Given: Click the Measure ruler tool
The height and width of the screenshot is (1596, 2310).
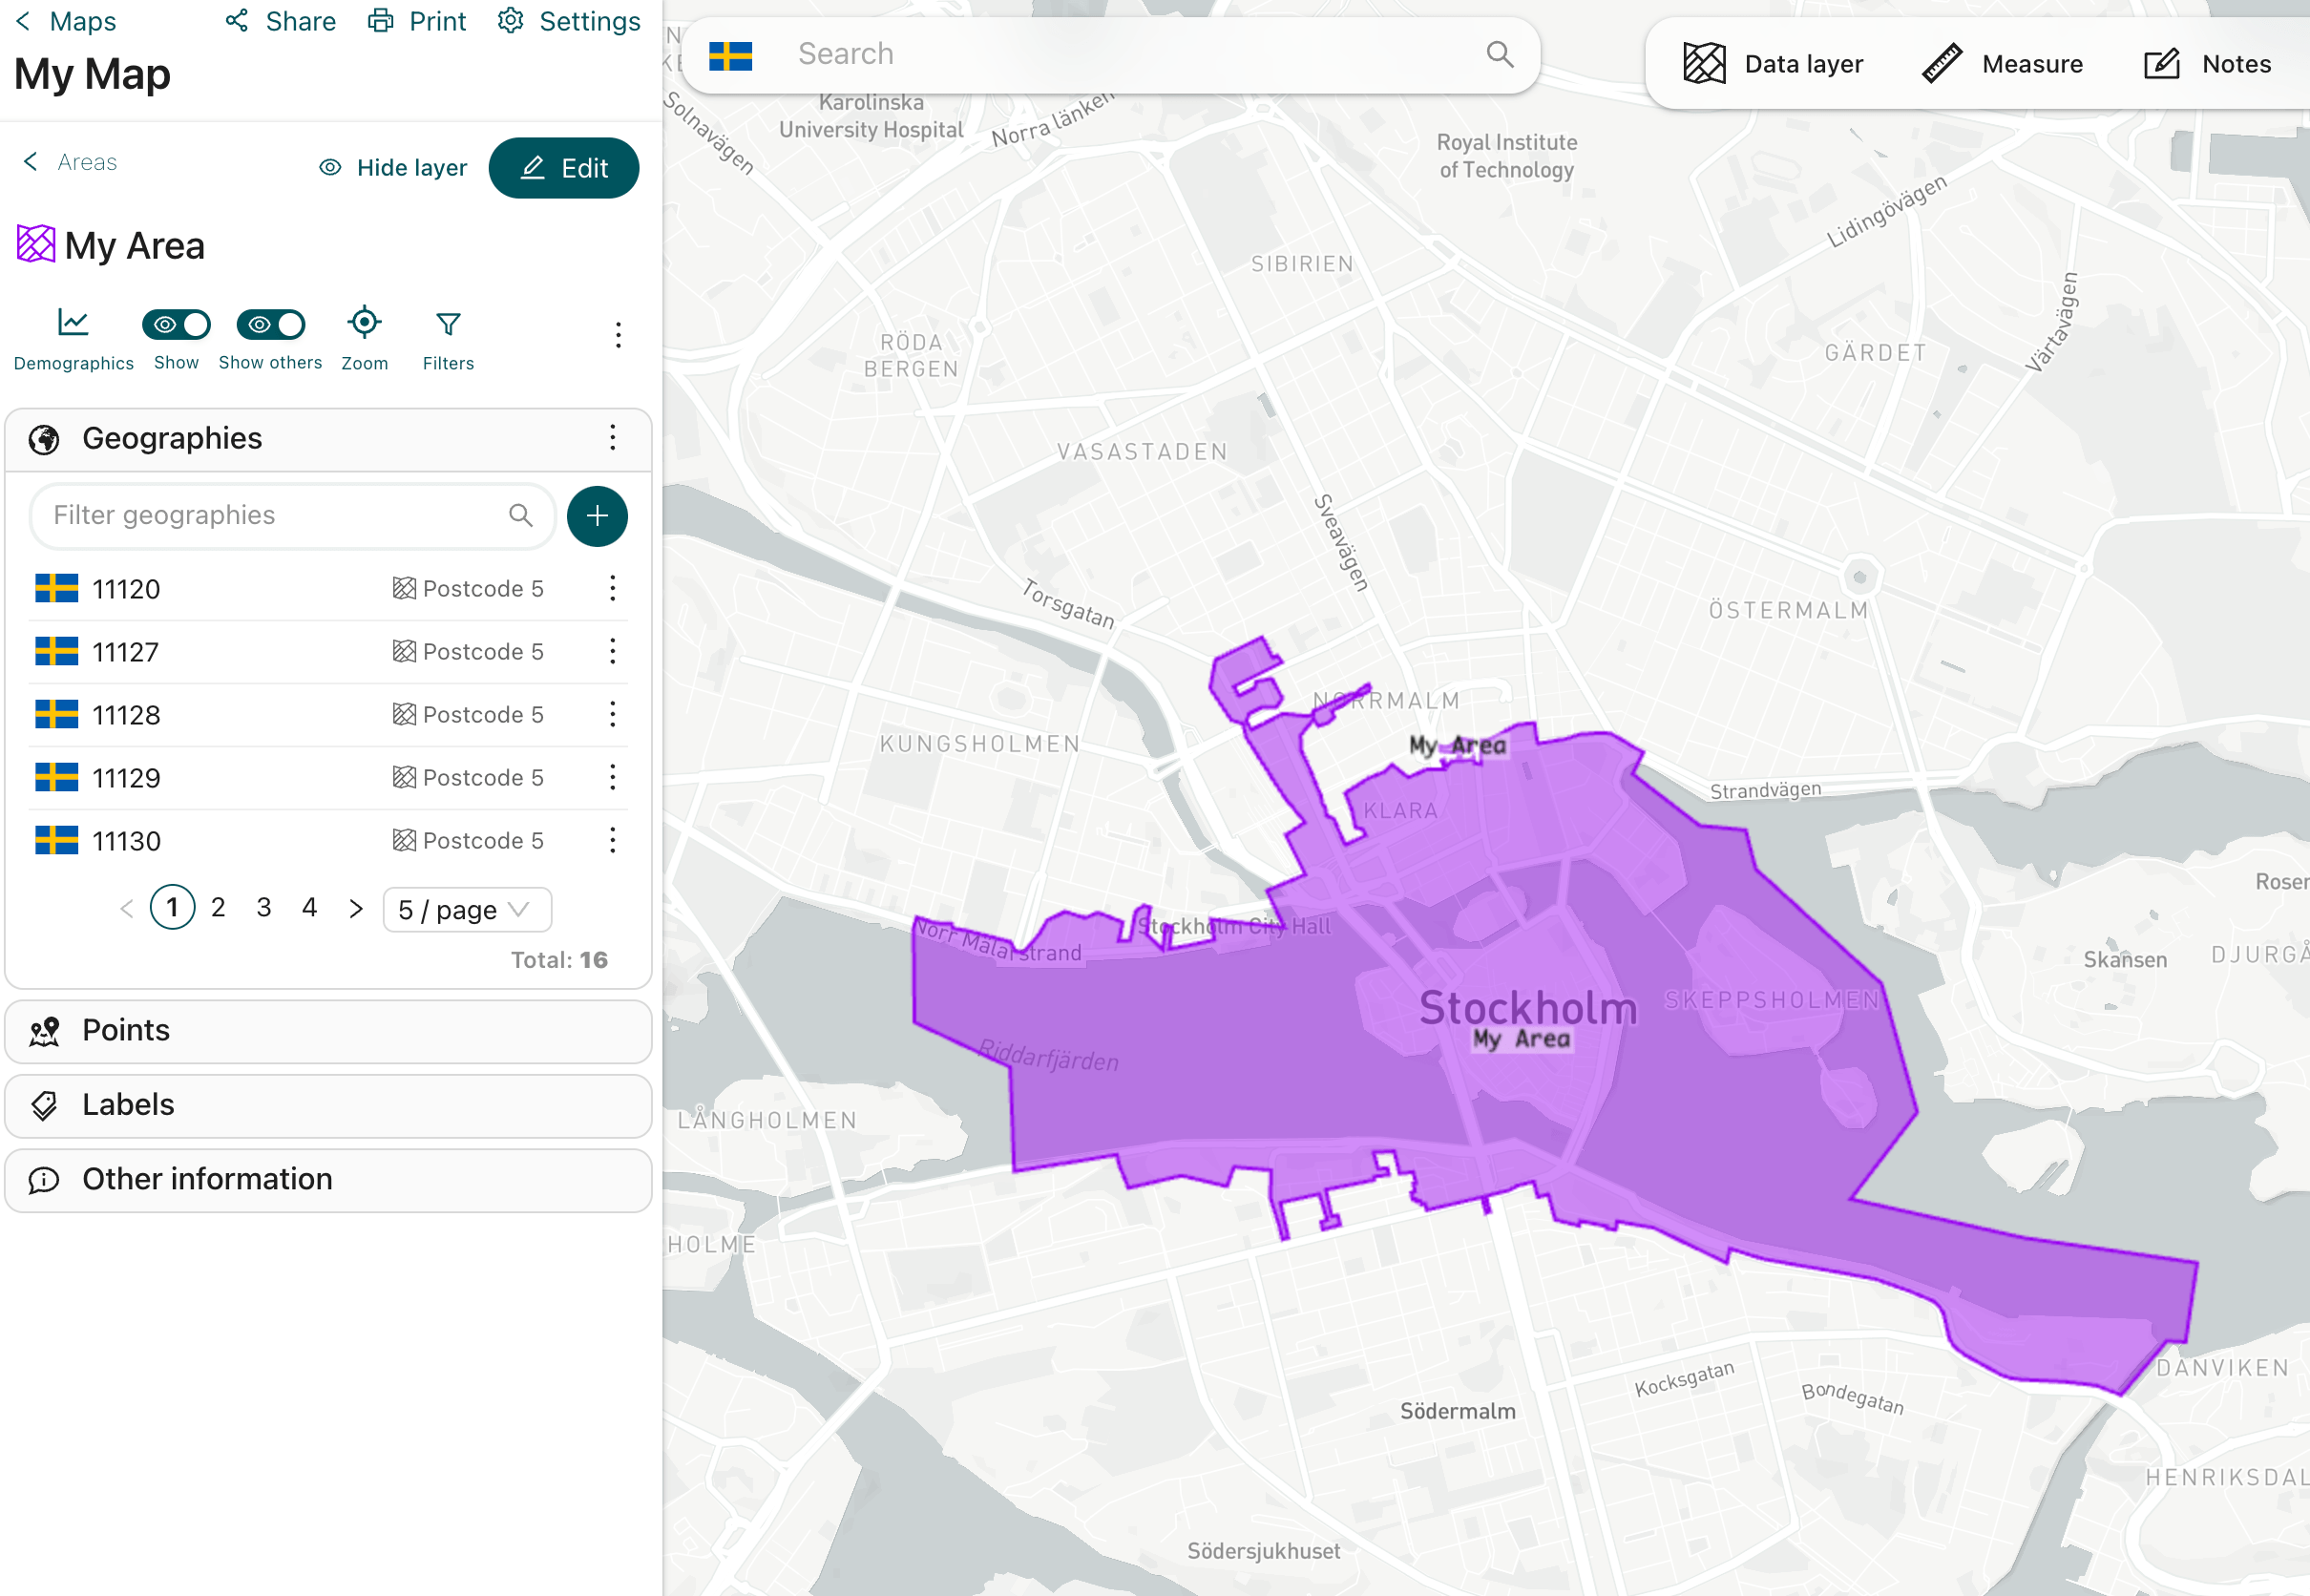Looking at the screenshot, I should pyautogui.click(x=2002, y=64).
